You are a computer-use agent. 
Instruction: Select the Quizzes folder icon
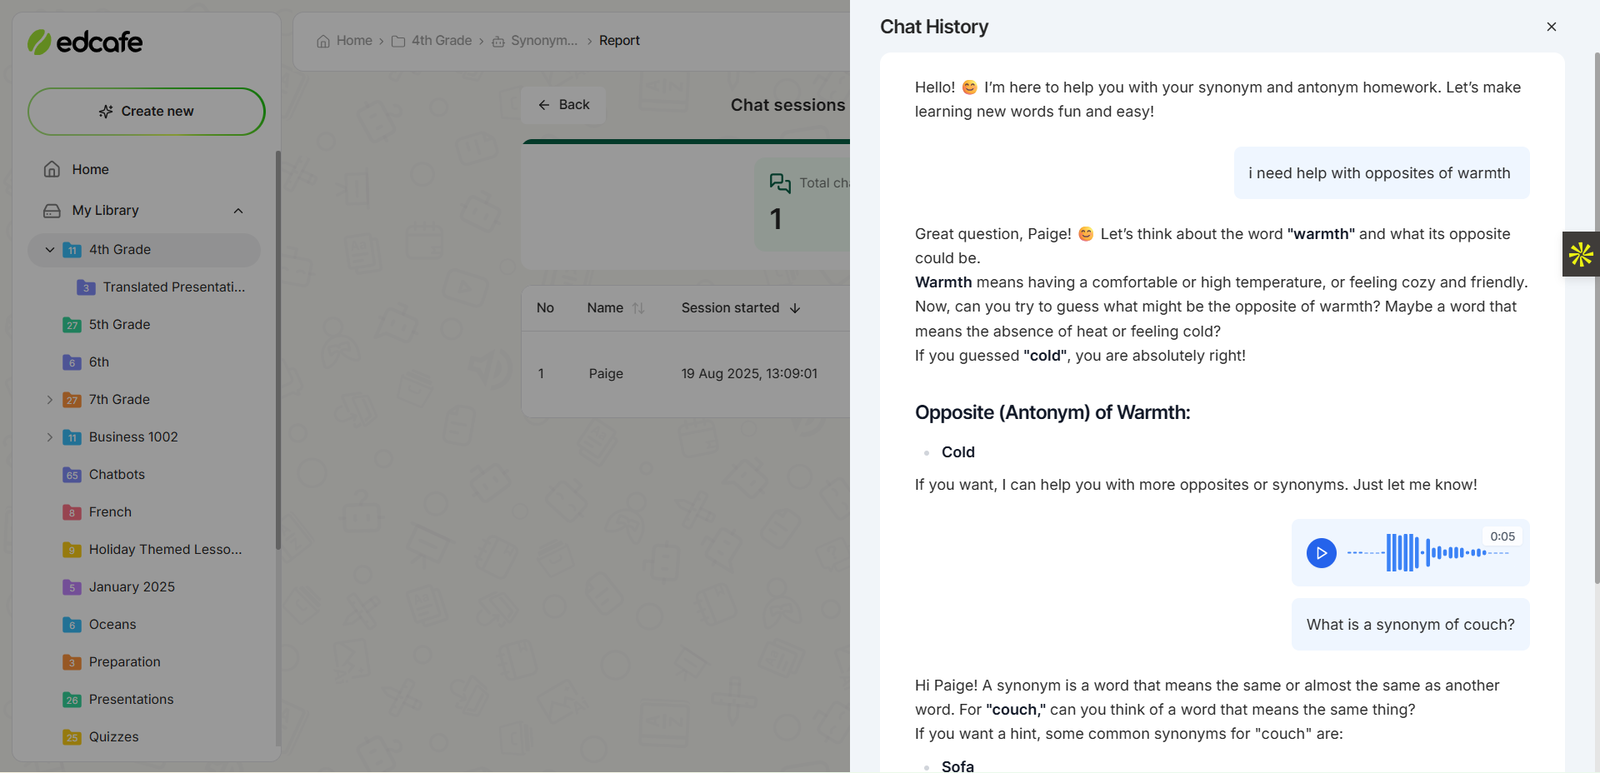pos(72,738)
